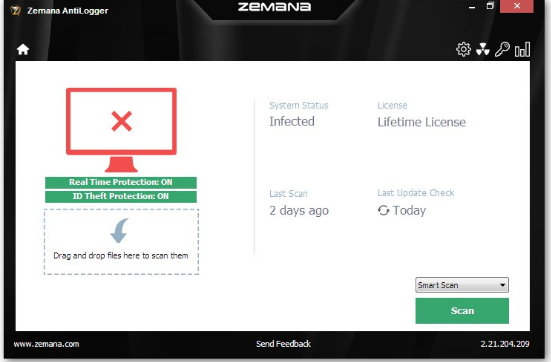Start the scan with Scan button
Viewport: 551px width, 362px height.
coord(462,311)
